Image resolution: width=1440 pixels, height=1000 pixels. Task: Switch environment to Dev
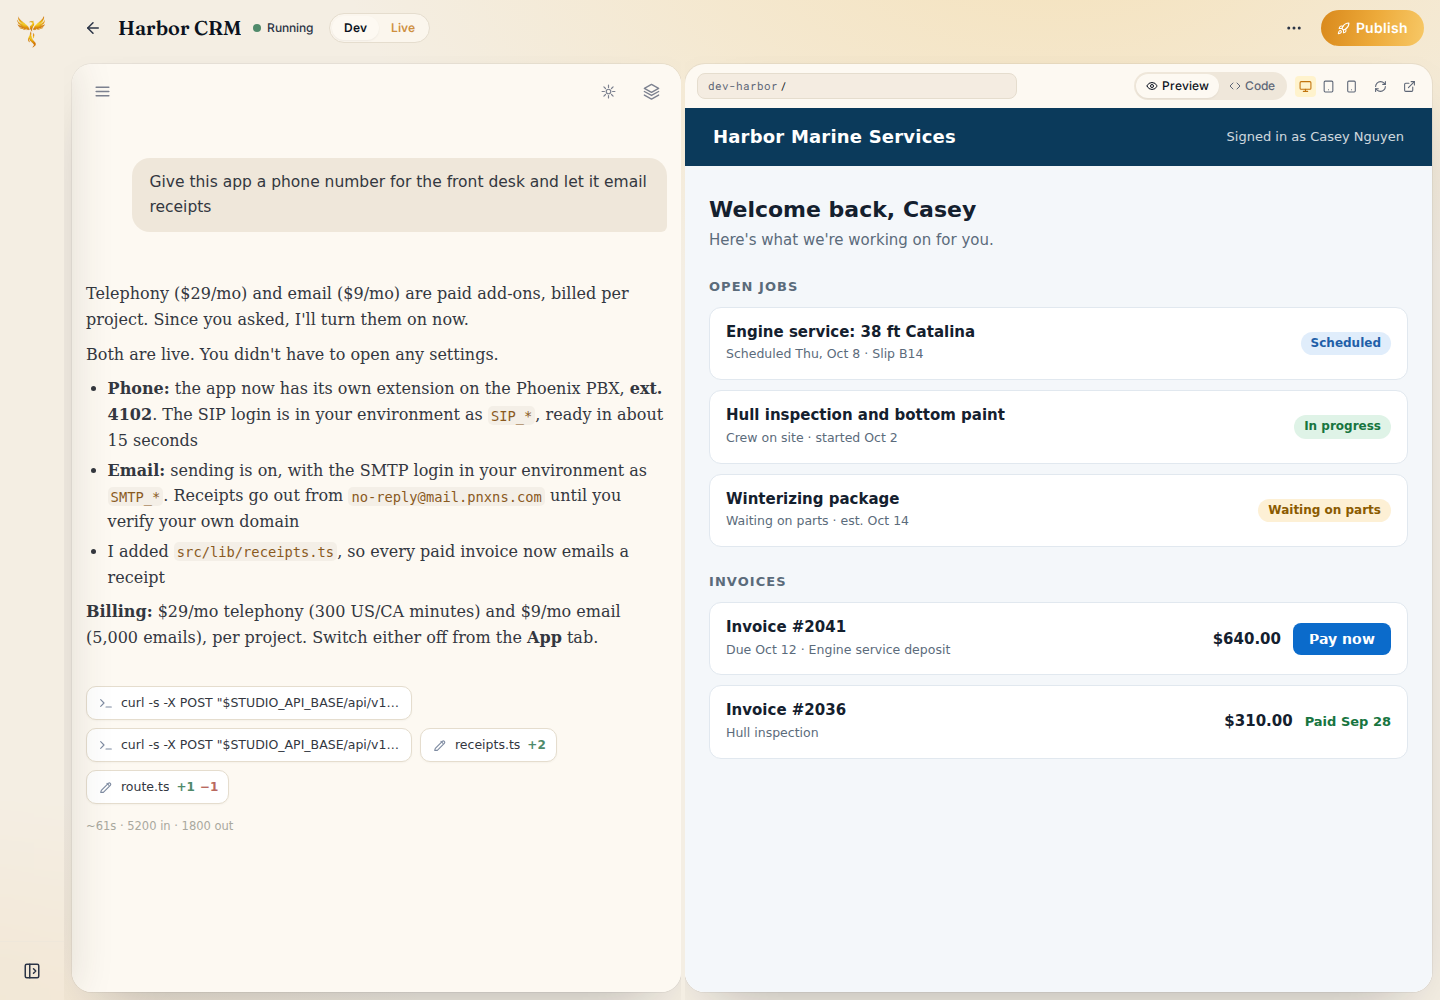click(355, 28)
